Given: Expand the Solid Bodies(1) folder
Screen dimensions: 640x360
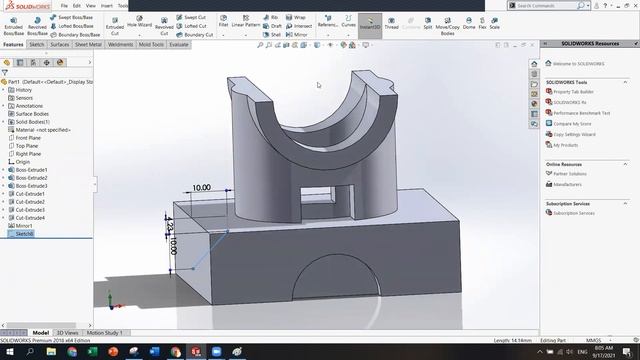Looking at the screenshot, I should click(x=4, y=122).
